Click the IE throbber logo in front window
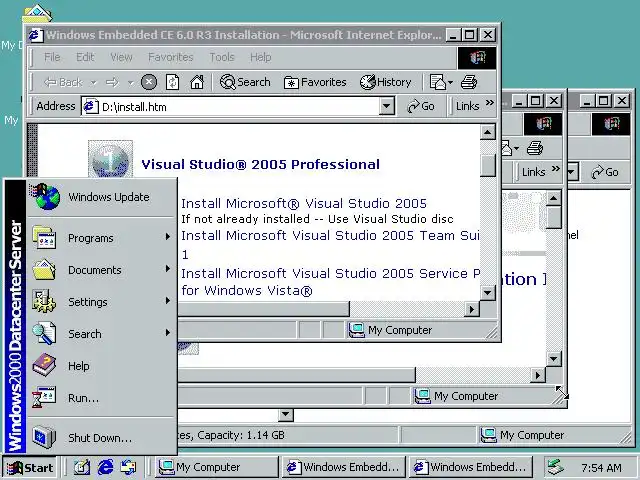Image resolution: width=640 pixels, height=480 pixels. point(477,58)
